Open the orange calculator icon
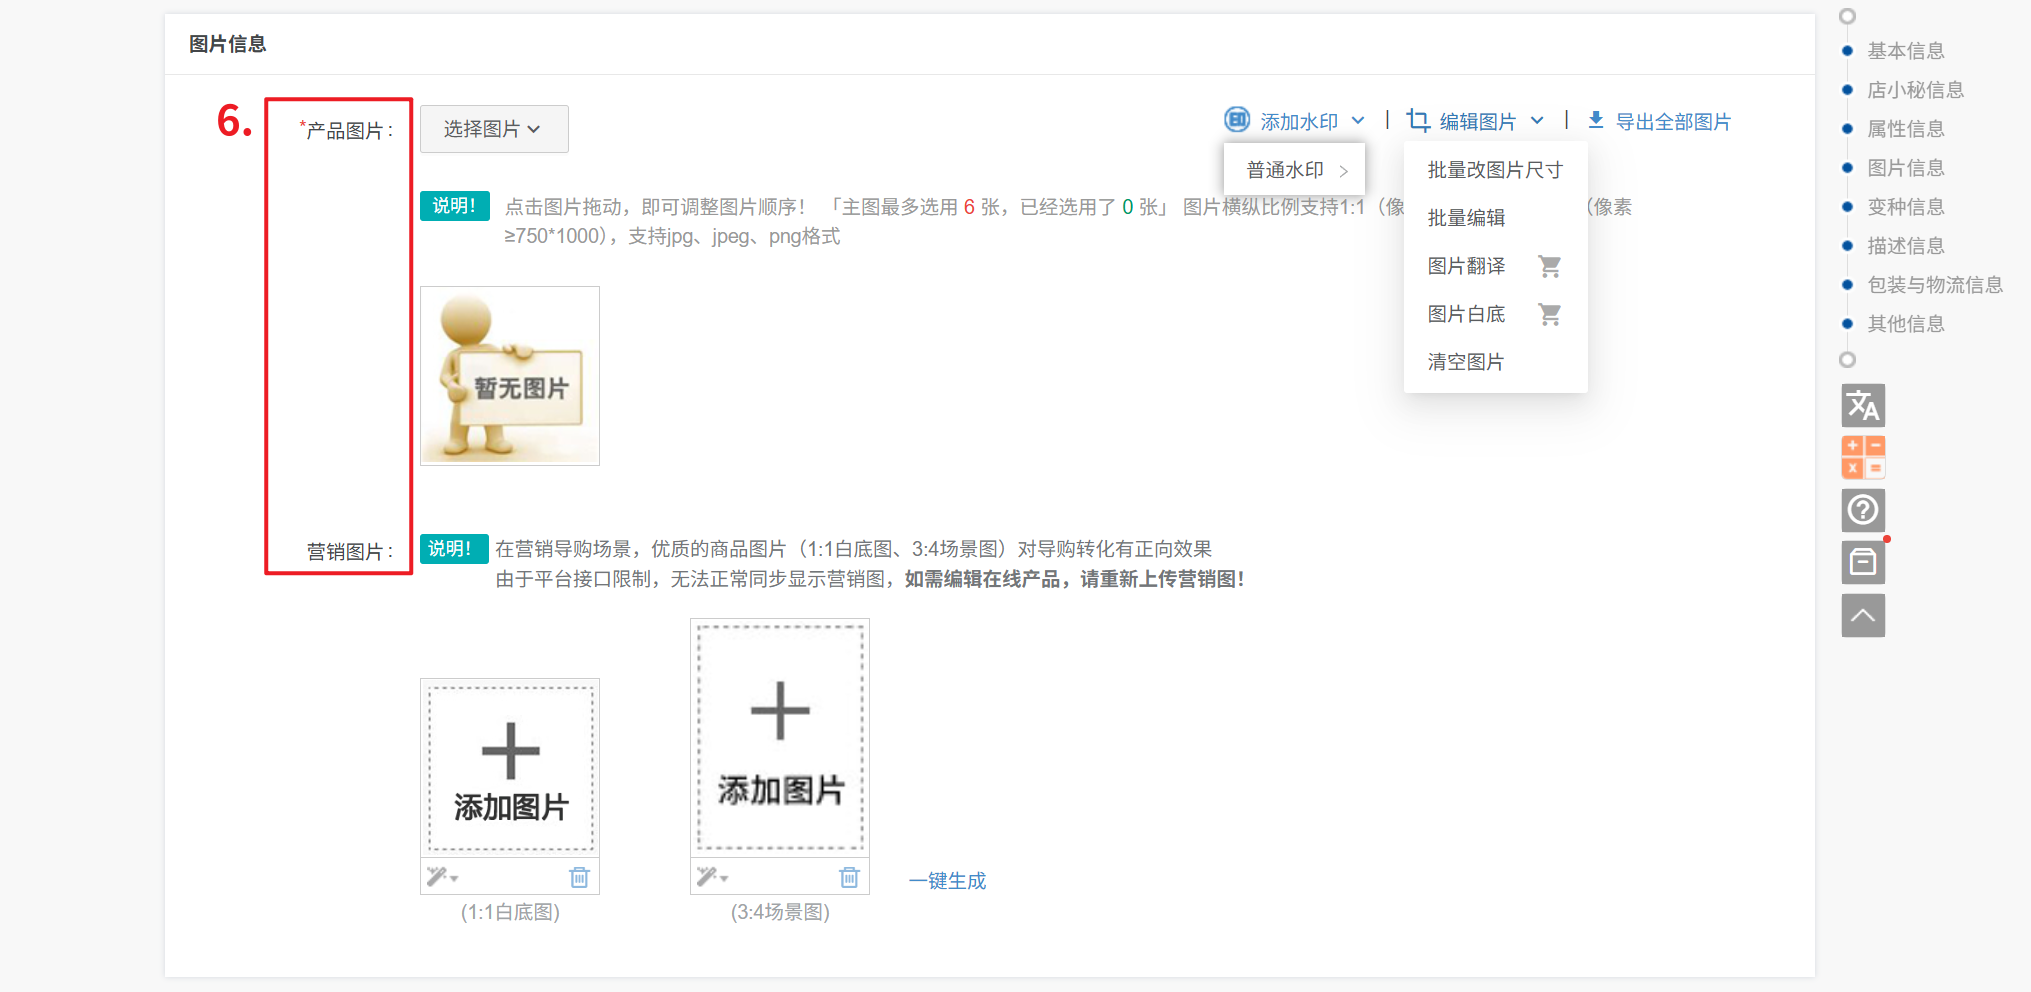2031x992 pixels. point(1862,458)
